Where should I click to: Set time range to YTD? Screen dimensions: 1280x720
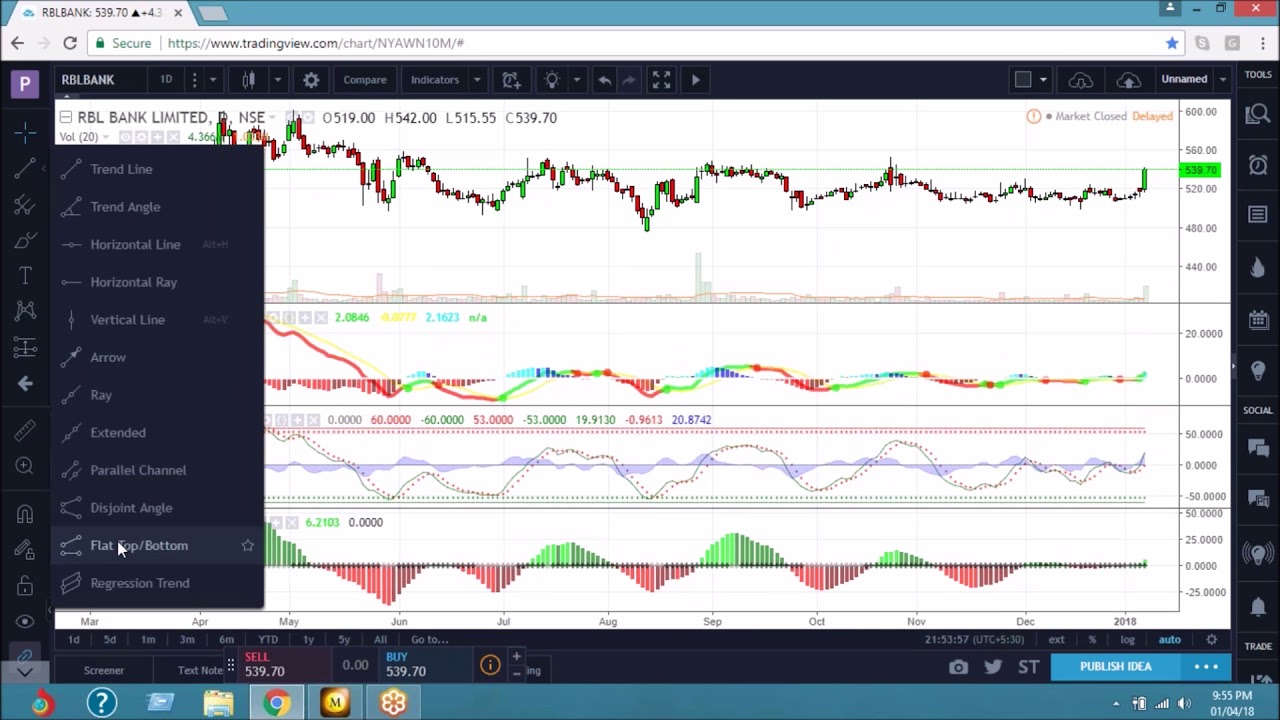pos(268,640)
